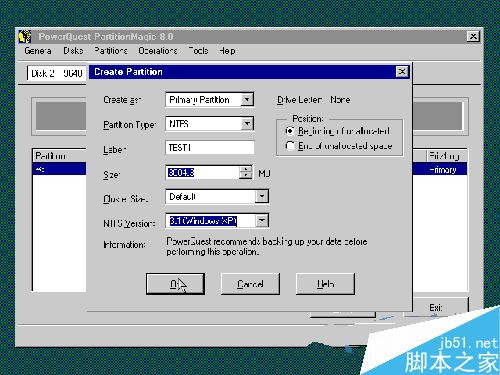This screenshot has height=375, width=500.
Task: Click the Size value field
Action: tap(203, 172)
